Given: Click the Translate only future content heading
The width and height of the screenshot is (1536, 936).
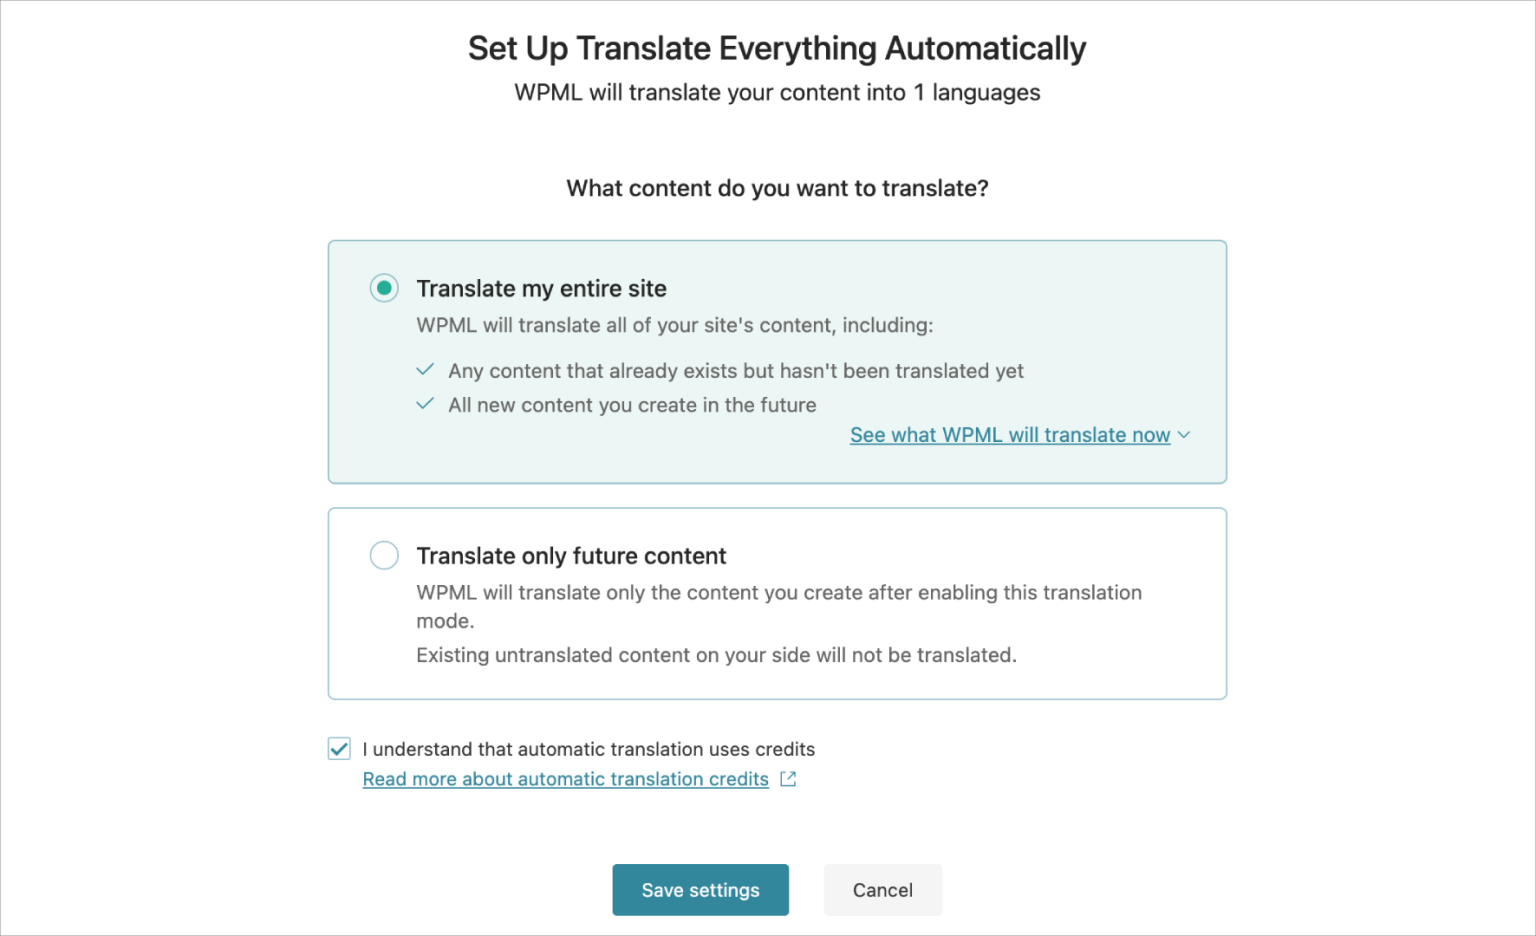Looking at the screenshot, I should pyautogui.click(x=571, y=555).
